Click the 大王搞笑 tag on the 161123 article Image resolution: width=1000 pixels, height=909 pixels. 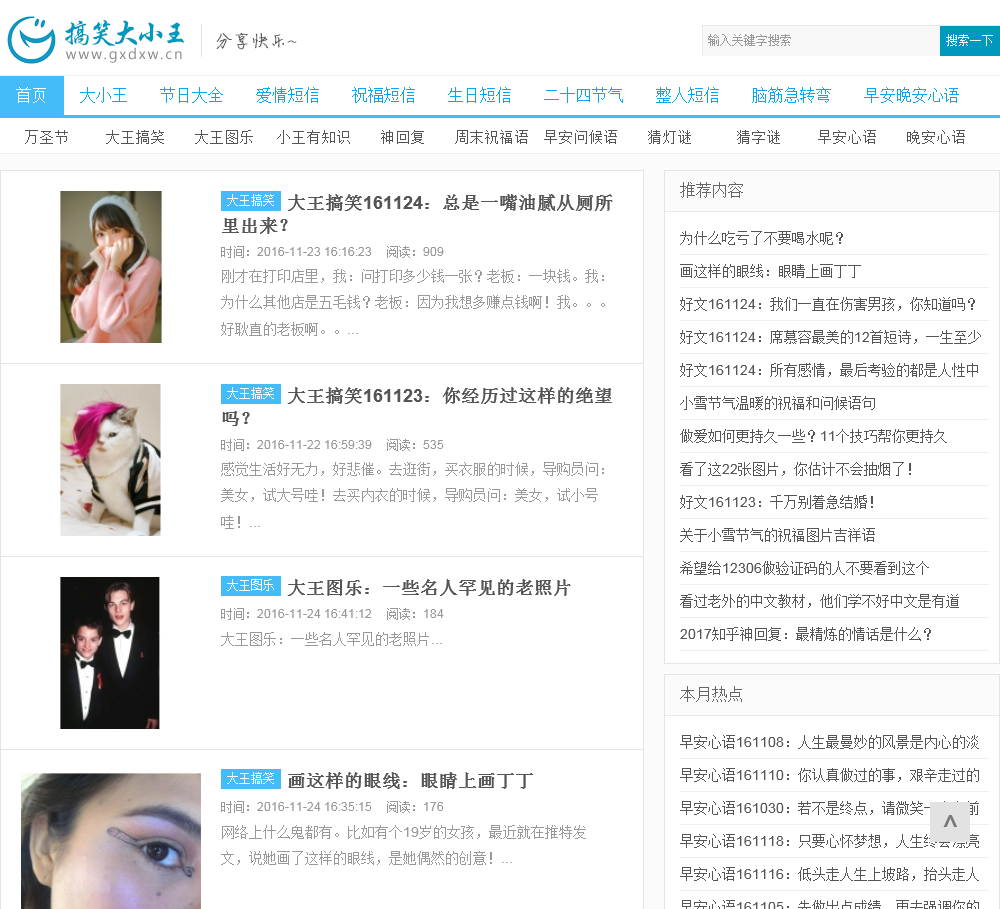click(251, 394)
